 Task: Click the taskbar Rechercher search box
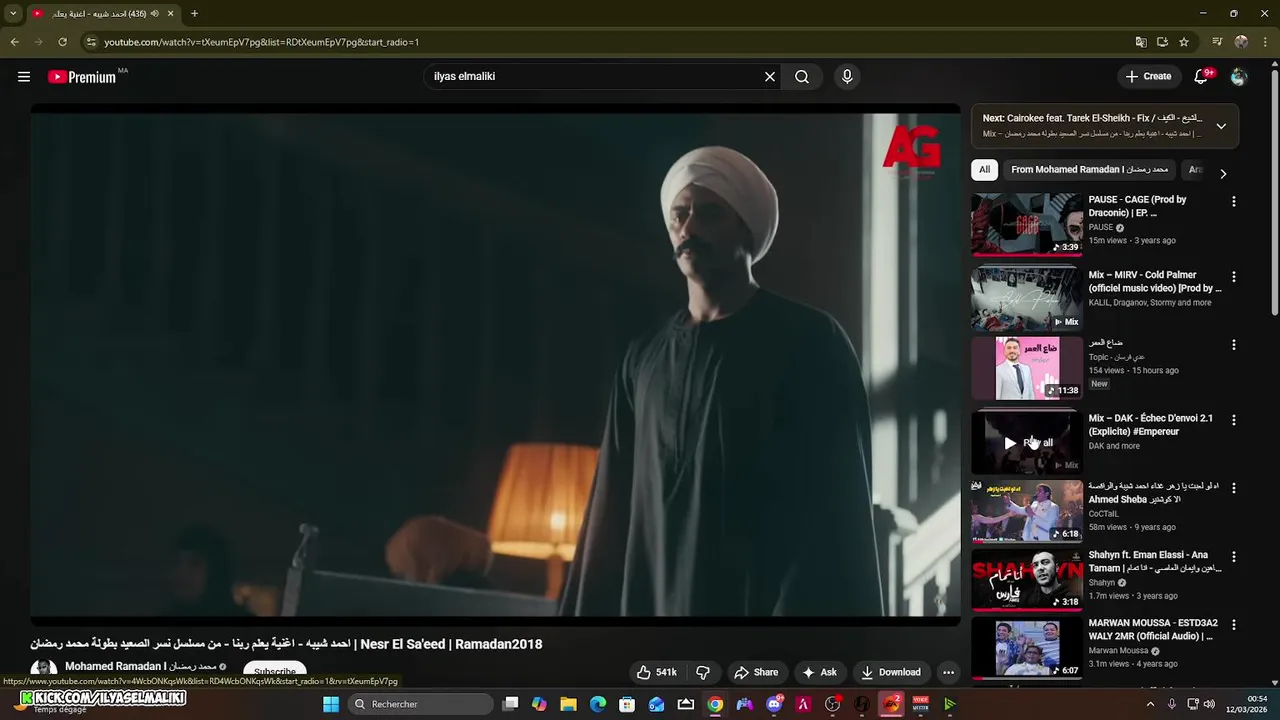420,704
